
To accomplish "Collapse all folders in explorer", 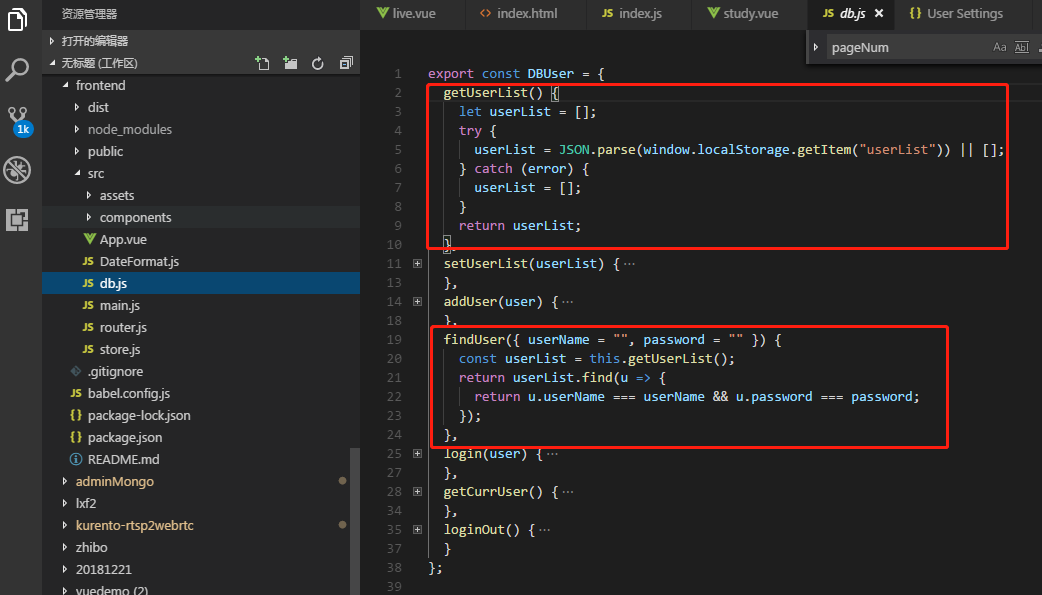I will pyautogui.click(x=346, y=63).
